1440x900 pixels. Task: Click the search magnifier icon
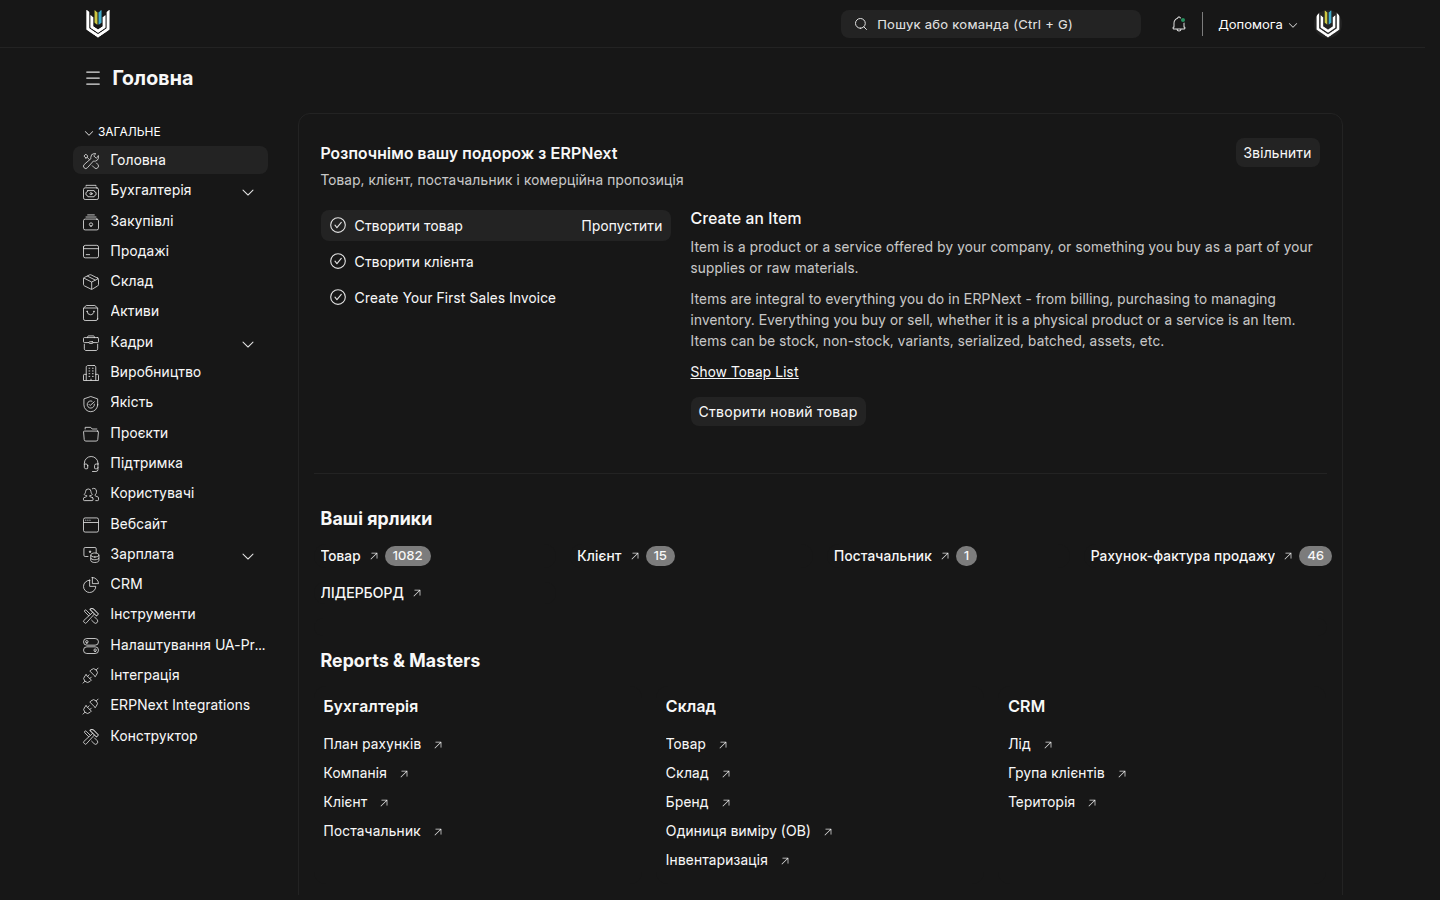(x=861, y=24)
